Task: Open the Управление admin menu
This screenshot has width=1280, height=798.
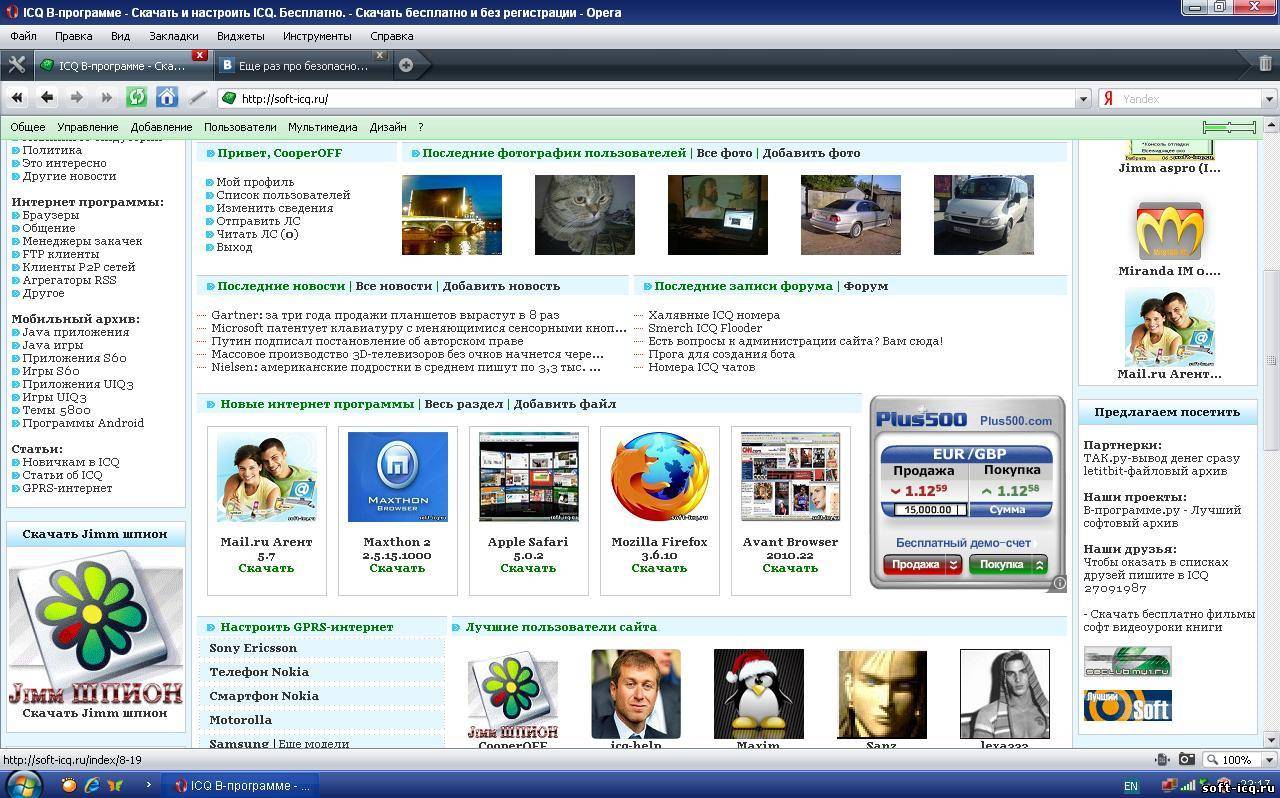Action: click(88, 127)
